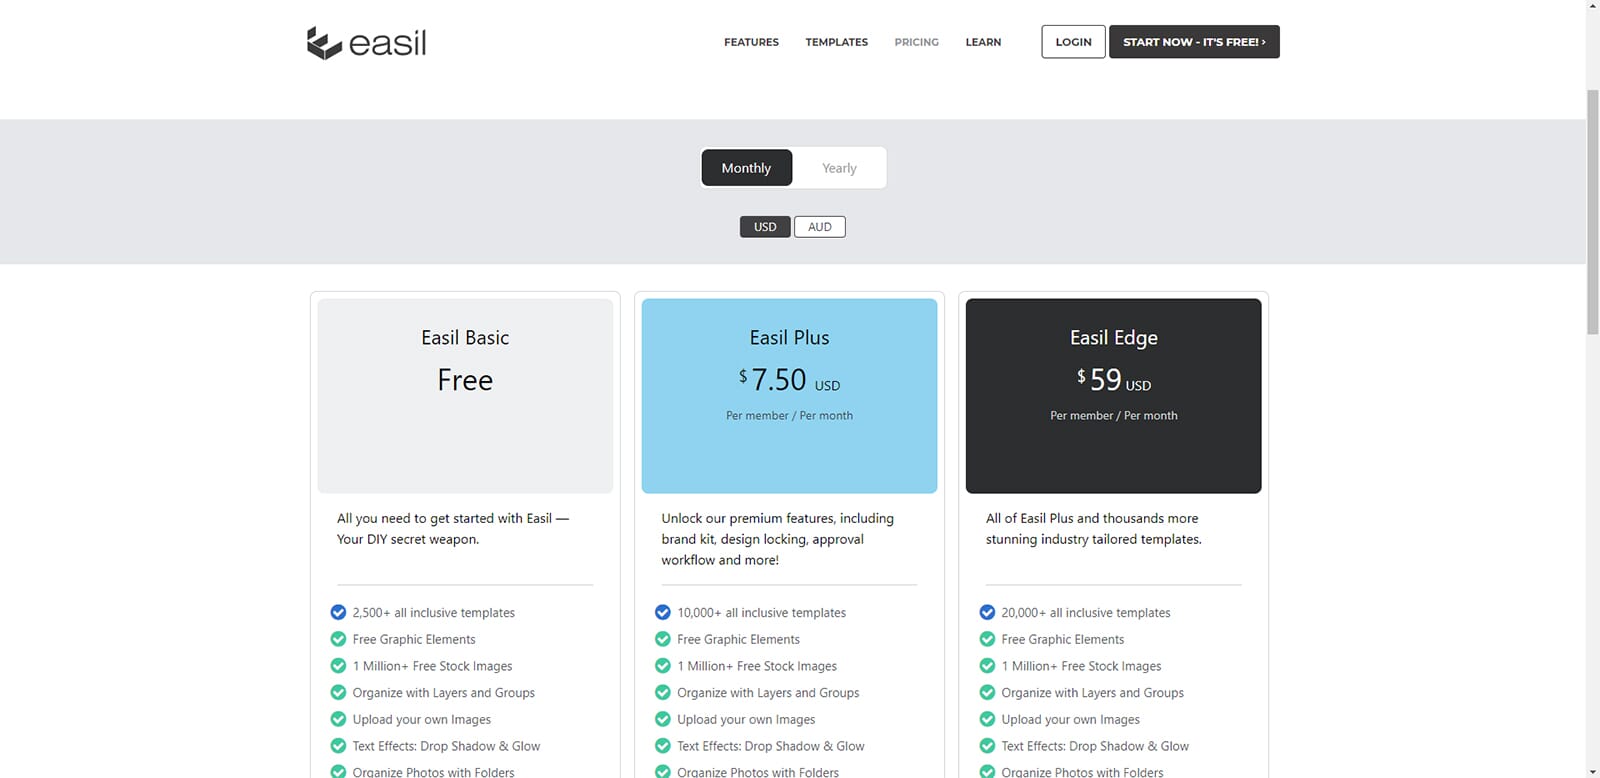
Task: Select USD currency
Action: pyautogui.click(x=765, y=227)
